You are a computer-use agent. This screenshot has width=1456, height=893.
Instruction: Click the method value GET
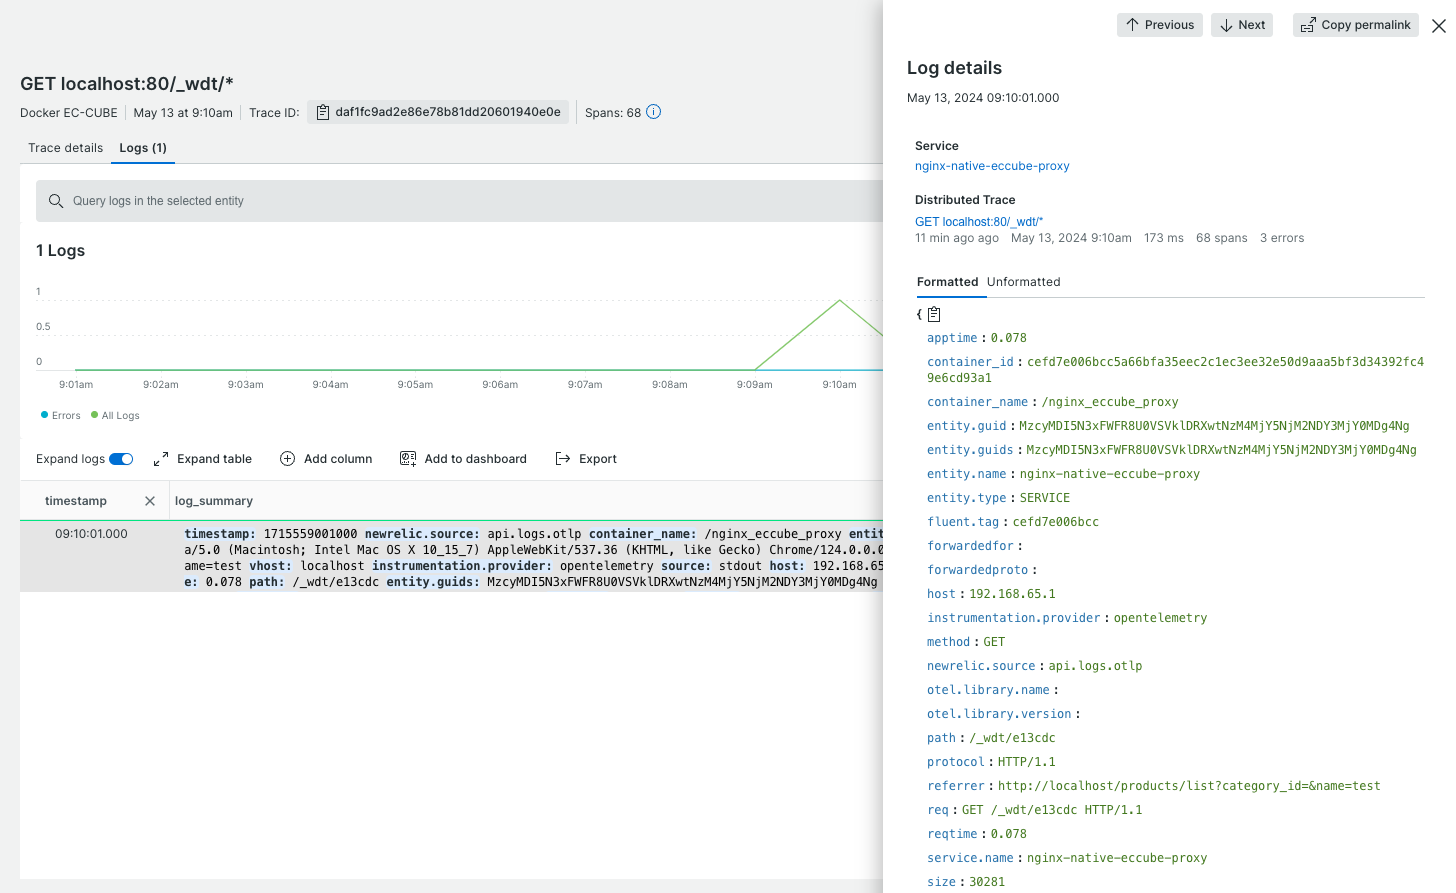(x=994, y=642)
